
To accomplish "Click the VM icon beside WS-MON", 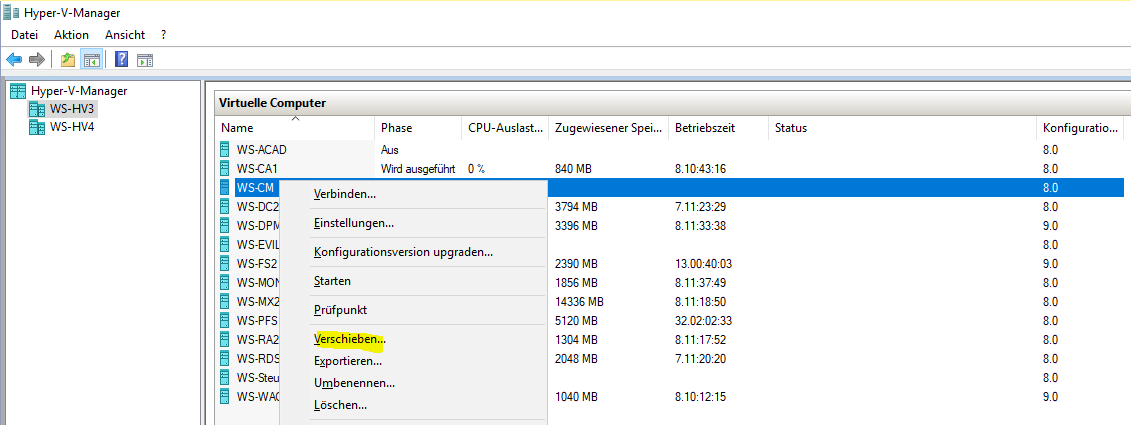I will 226,282.
